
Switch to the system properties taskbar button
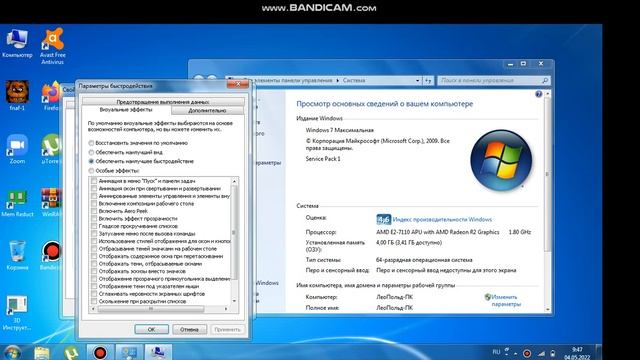pyautogui.click(x=158, y=352)
